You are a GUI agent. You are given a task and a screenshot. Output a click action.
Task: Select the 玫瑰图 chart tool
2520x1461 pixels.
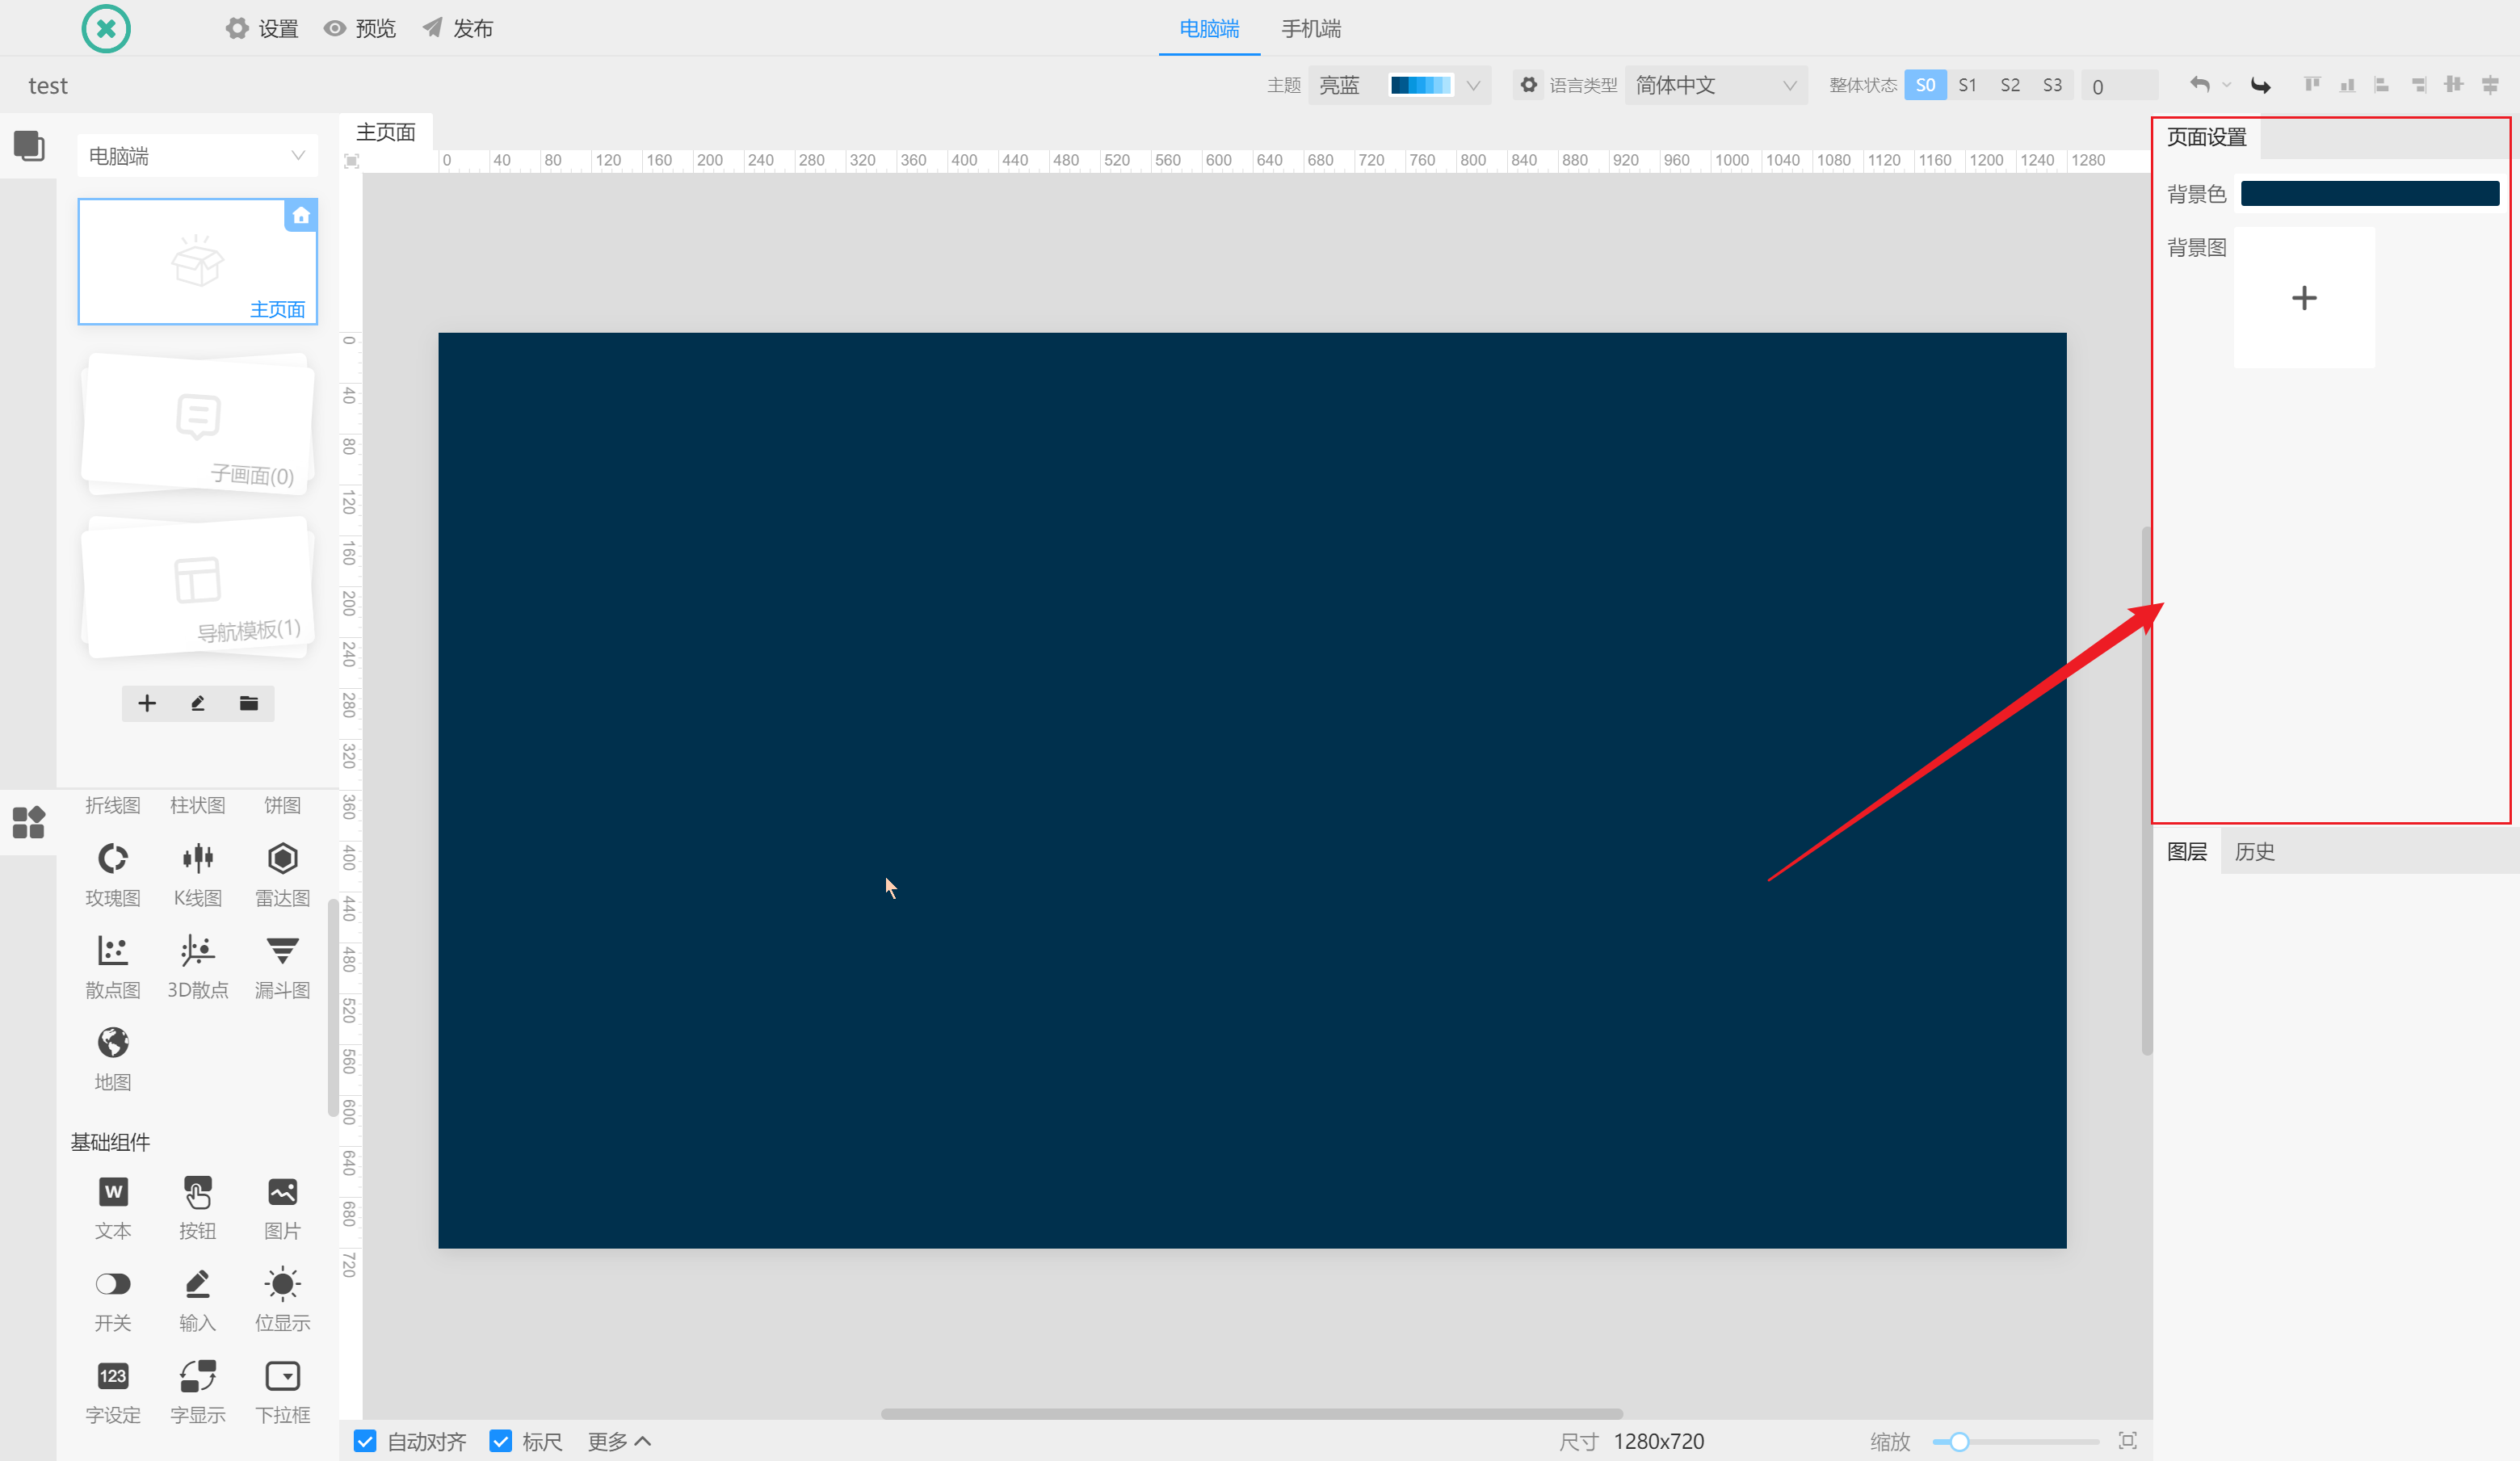click(113, 871)
